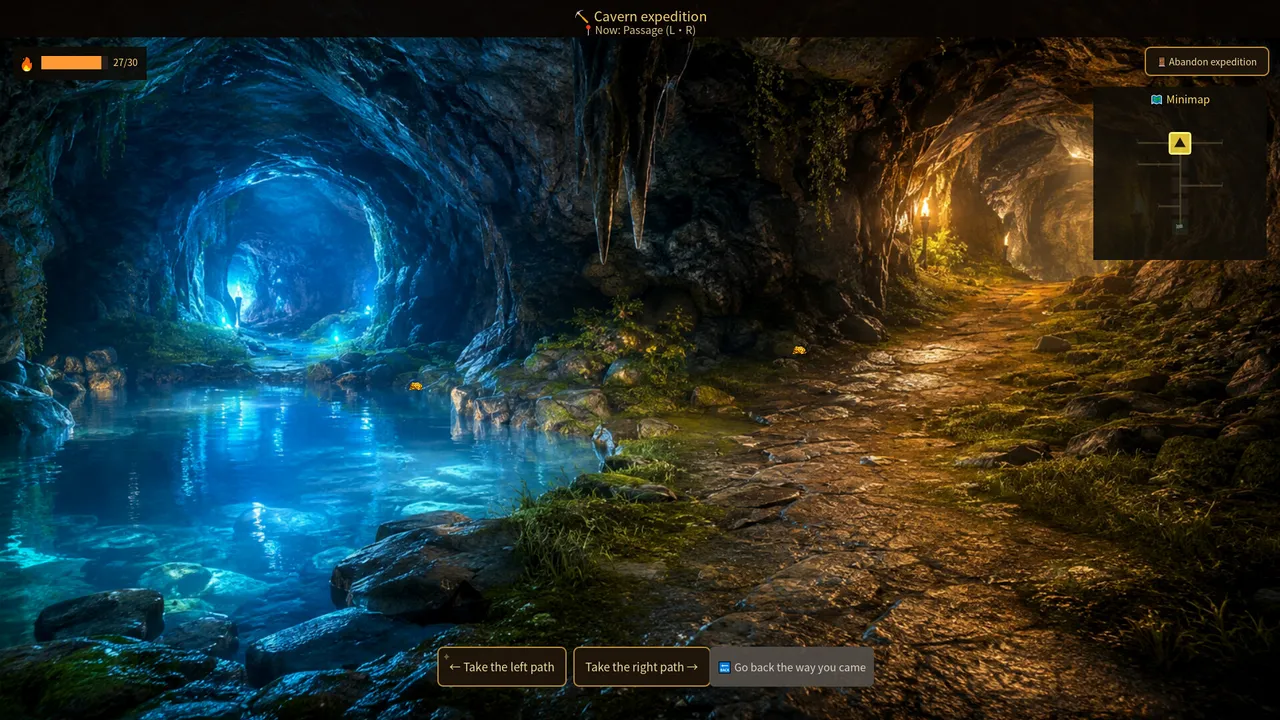The width and height of the screenshot is (1280, 720).
Task: Click the 27/30 torch counter
Action: pos(125,63)
